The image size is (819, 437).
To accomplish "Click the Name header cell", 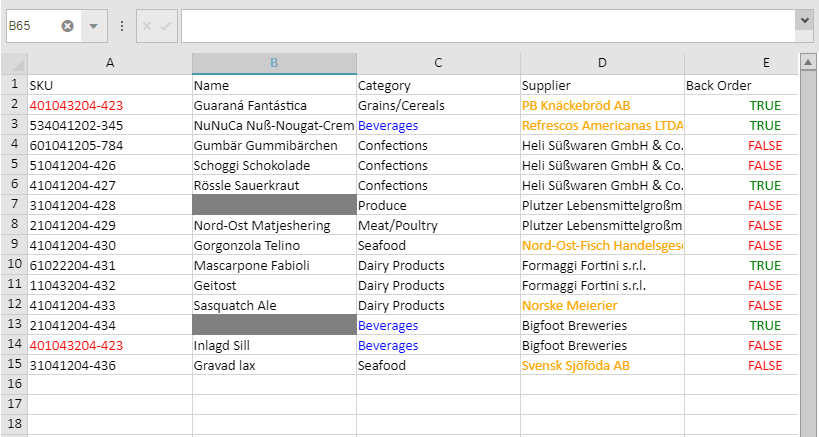I will [x=274, y=85].
